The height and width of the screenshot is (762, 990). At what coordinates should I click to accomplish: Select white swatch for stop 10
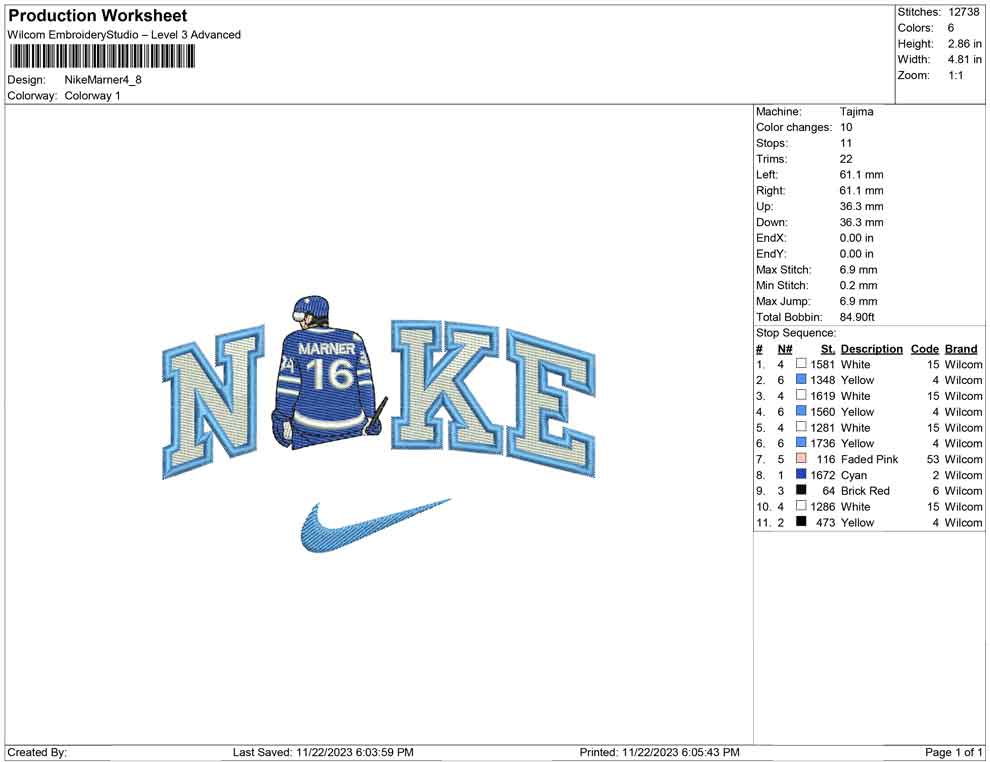click(801, 506)
